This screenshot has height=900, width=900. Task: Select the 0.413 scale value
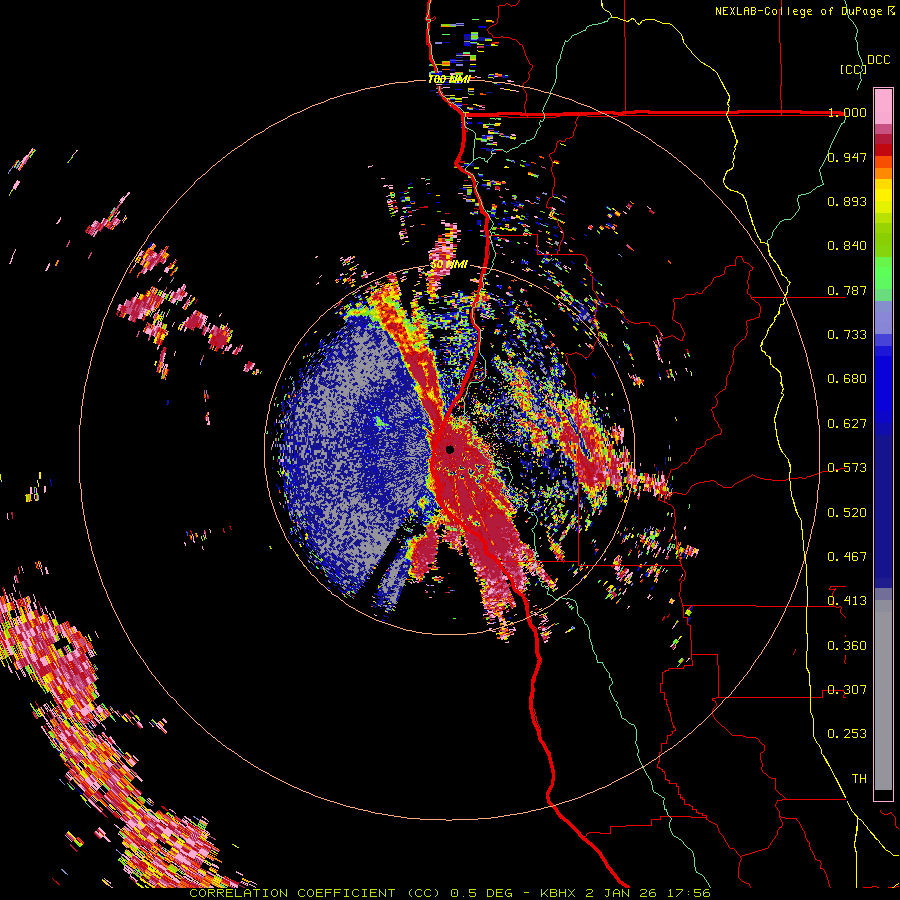[847, 601]
